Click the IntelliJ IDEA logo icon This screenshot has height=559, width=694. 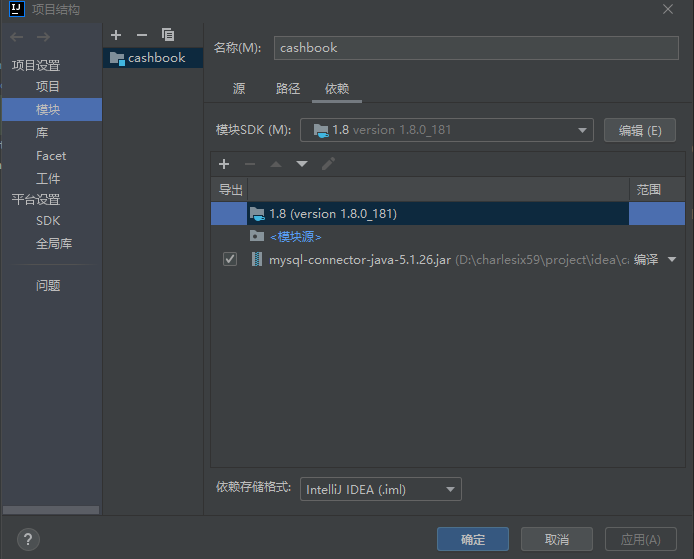point(17,8)
